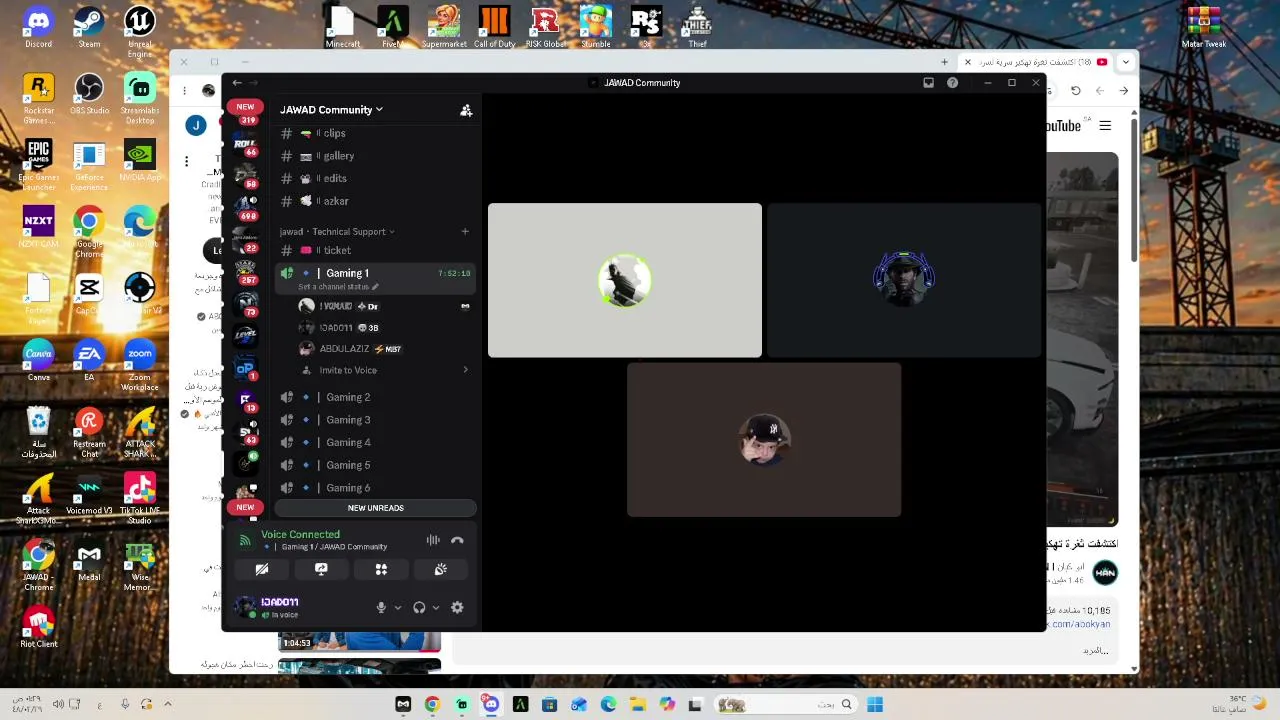Click the white-background voice participant tile
Image resolution: width=1280 pixels, height=720 pixels.
tap(625, 280)
